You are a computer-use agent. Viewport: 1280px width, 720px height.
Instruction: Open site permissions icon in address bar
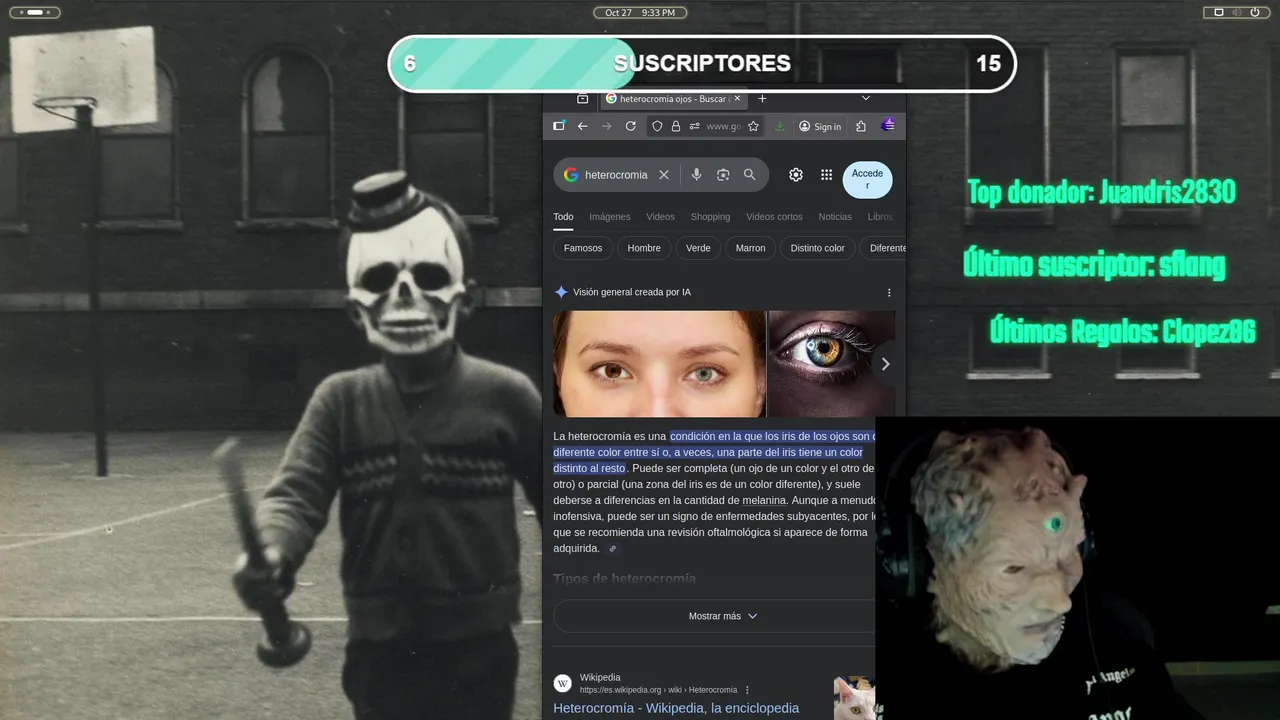[x=694, y=126]
